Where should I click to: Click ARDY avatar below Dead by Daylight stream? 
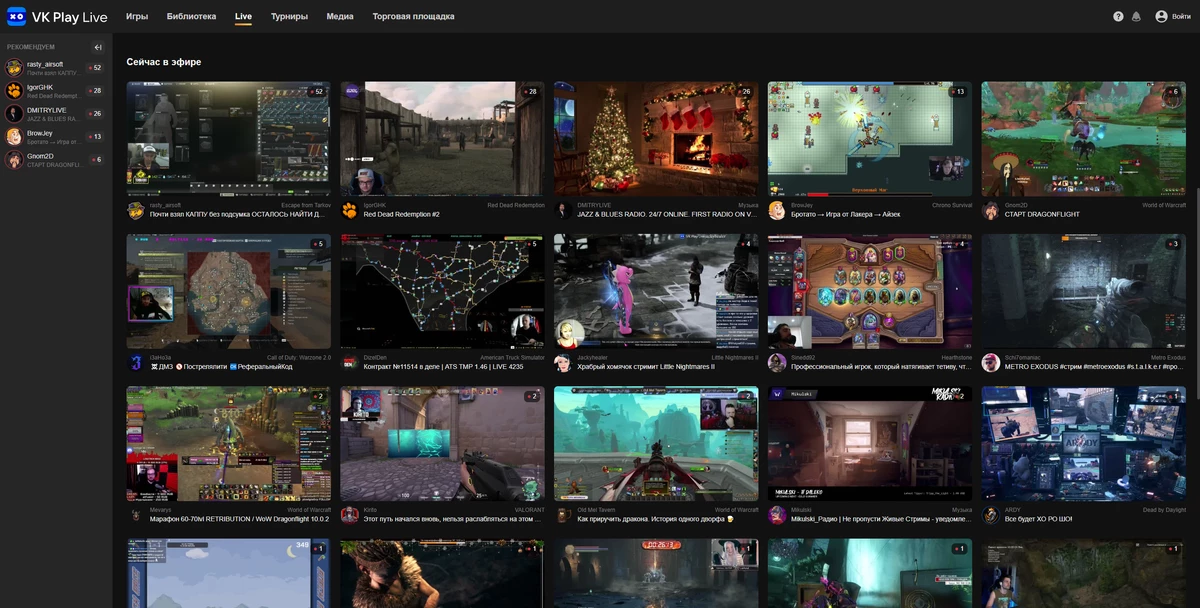pyautogui.click(x=991, y=515)
